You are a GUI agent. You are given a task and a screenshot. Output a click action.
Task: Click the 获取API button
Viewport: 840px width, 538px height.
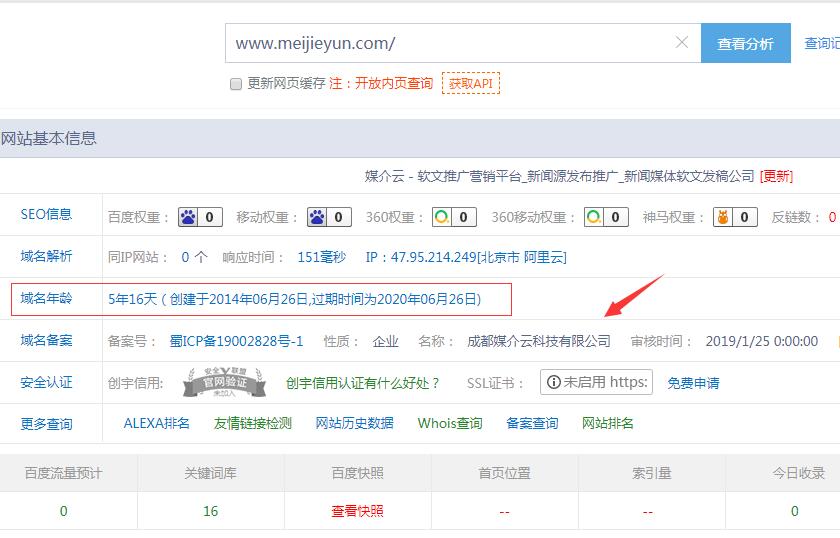coord(470,84)
